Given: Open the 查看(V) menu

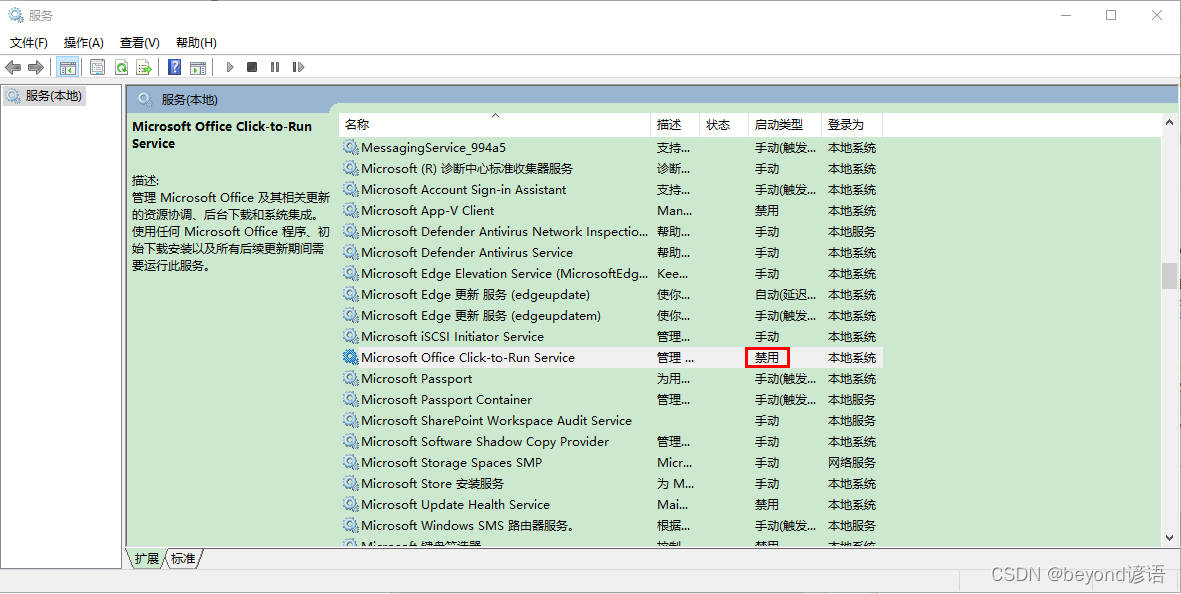Looking at the screenshot, I should [140, 43].
